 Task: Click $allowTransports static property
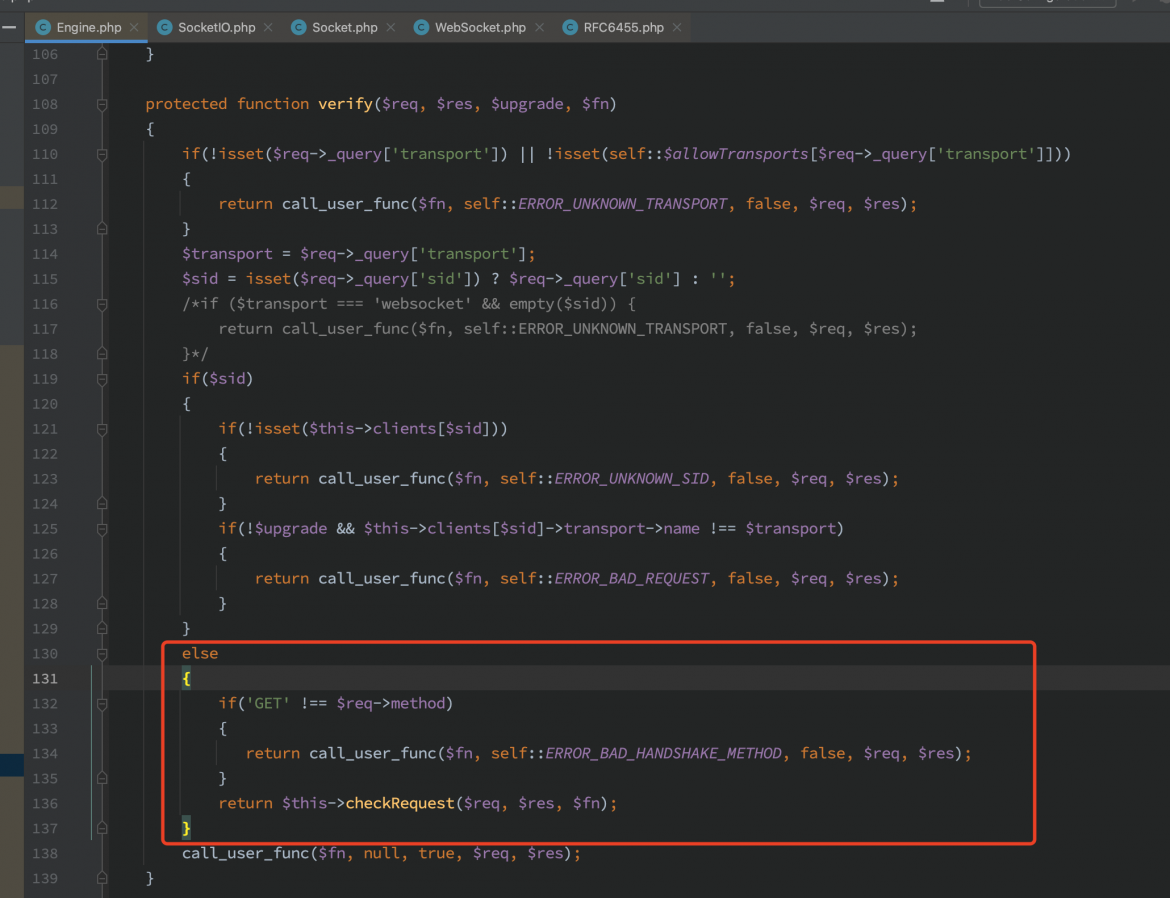point(736,154)
